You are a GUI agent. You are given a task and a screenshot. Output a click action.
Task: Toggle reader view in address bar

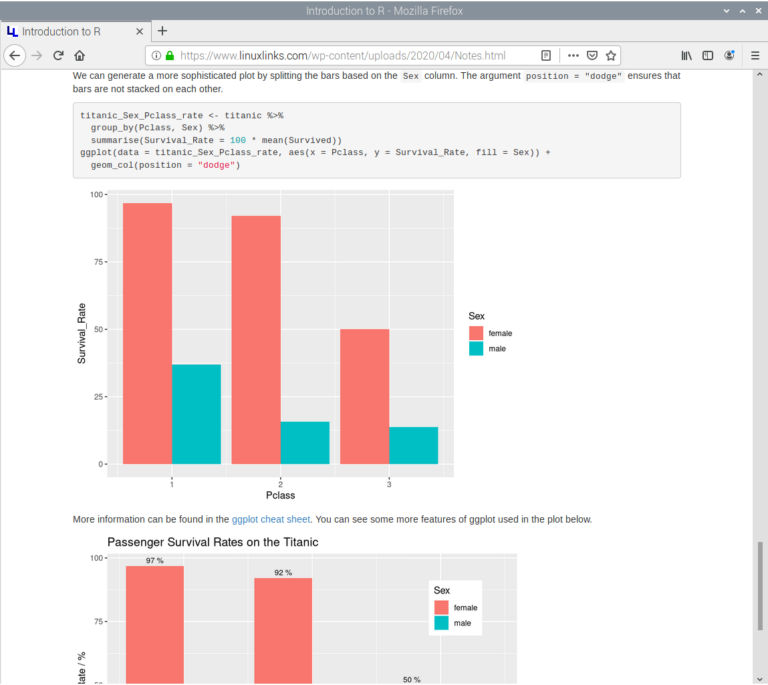tap(546, 55)
